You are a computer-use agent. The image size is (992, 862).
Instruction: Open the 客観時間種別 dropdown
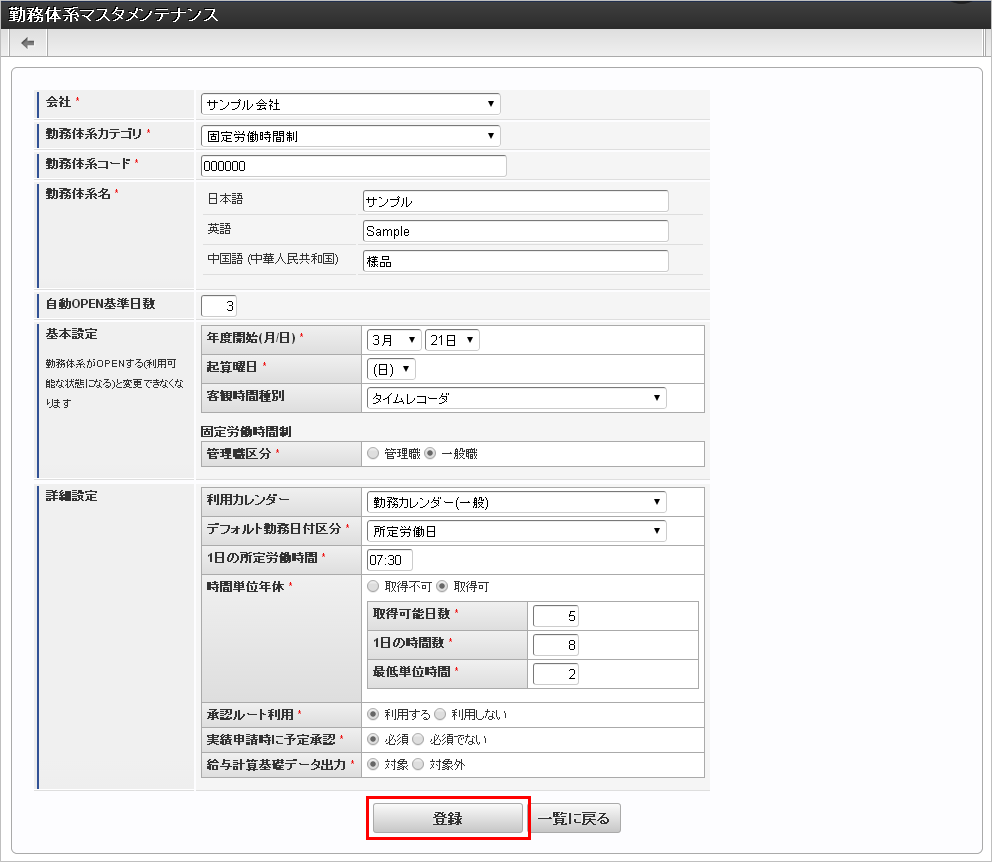[516, 398]
